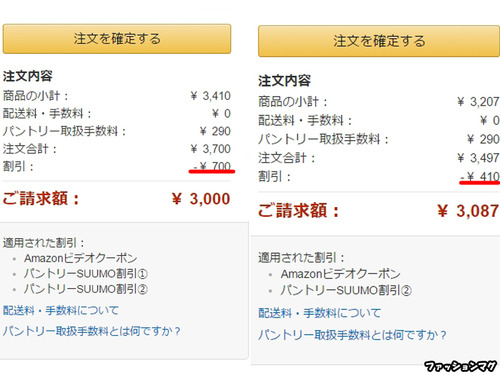This screenshot has width=500, height=375.
Task: Click the ¥3,000 billing total
Action: pos(201,199)
